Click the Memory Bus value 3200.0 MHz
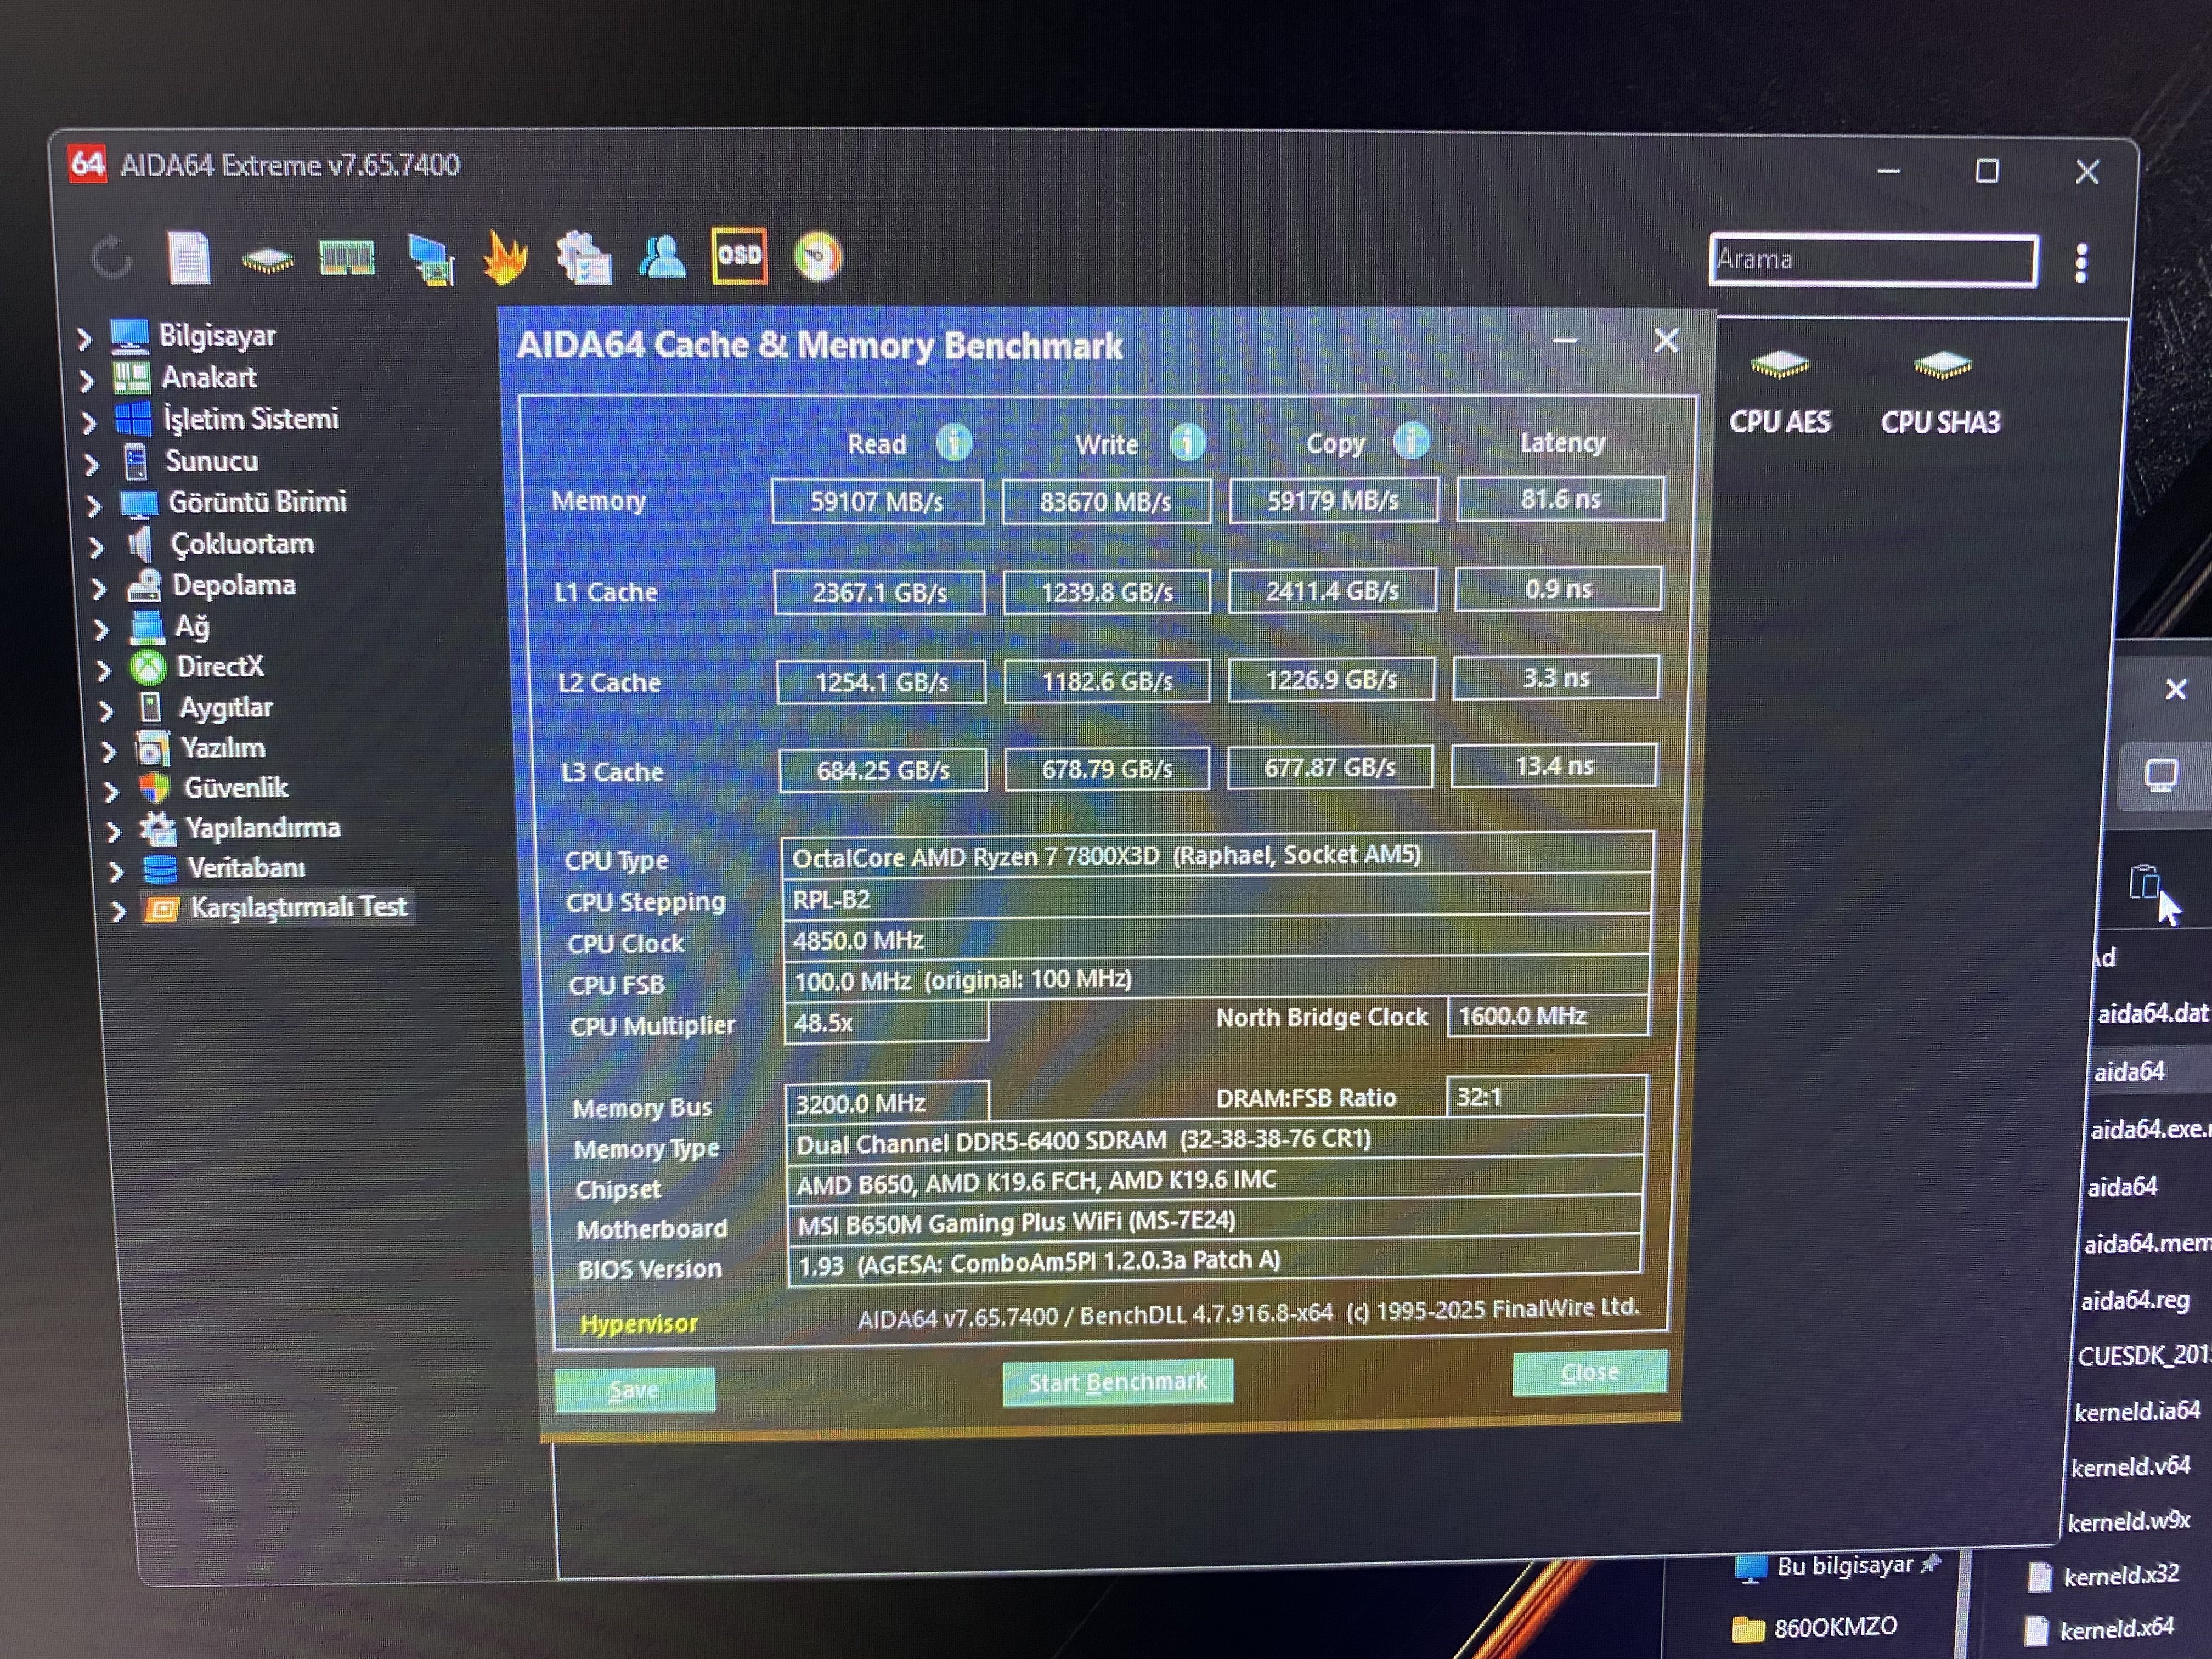 [886, 1102]
